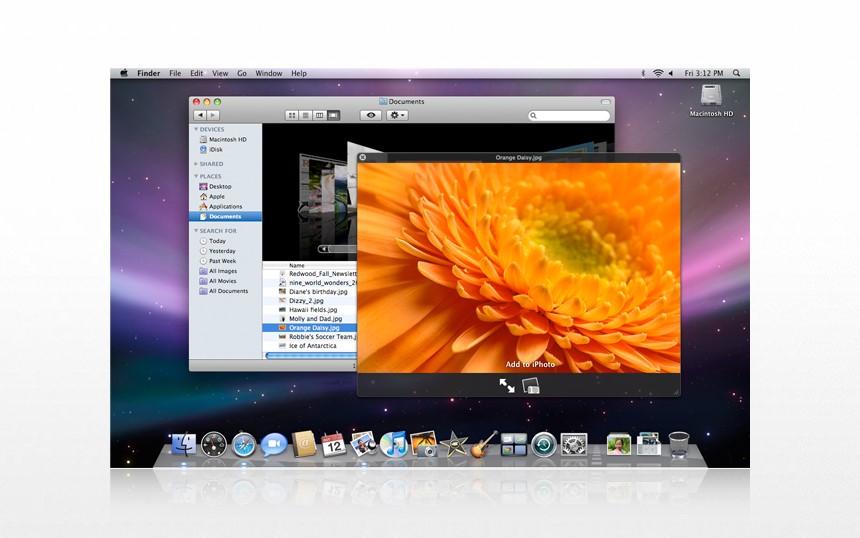Select Macintosh HD in sidebar
860x538 pixels.
[225, 139]
